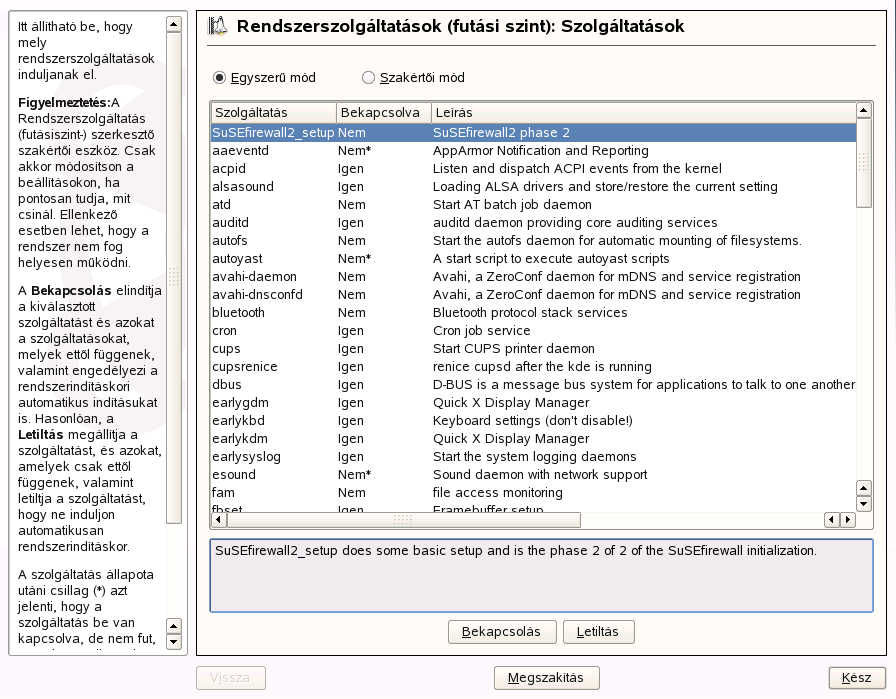The image size is (896, 699).
Task: Click the table horizontal scrollbar left arrow at the left end
Action: 219,520
